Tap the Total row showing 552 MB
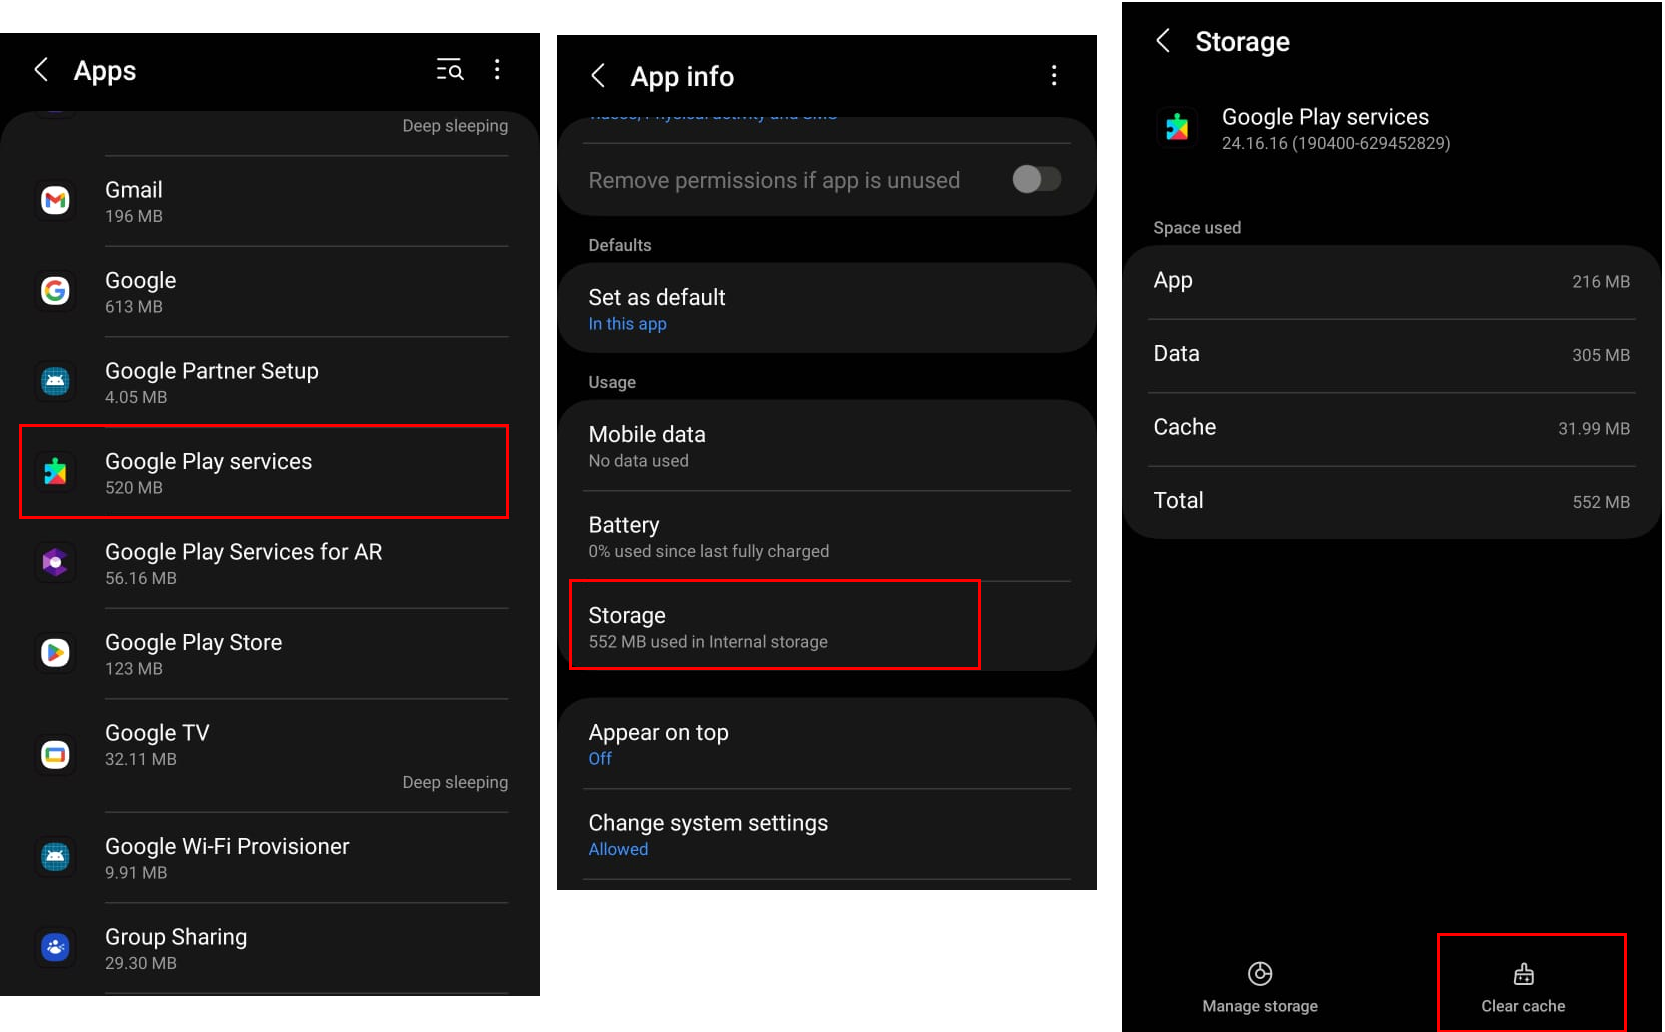Screen dimensions: 1665x1032 click(x=1391, y=502)
